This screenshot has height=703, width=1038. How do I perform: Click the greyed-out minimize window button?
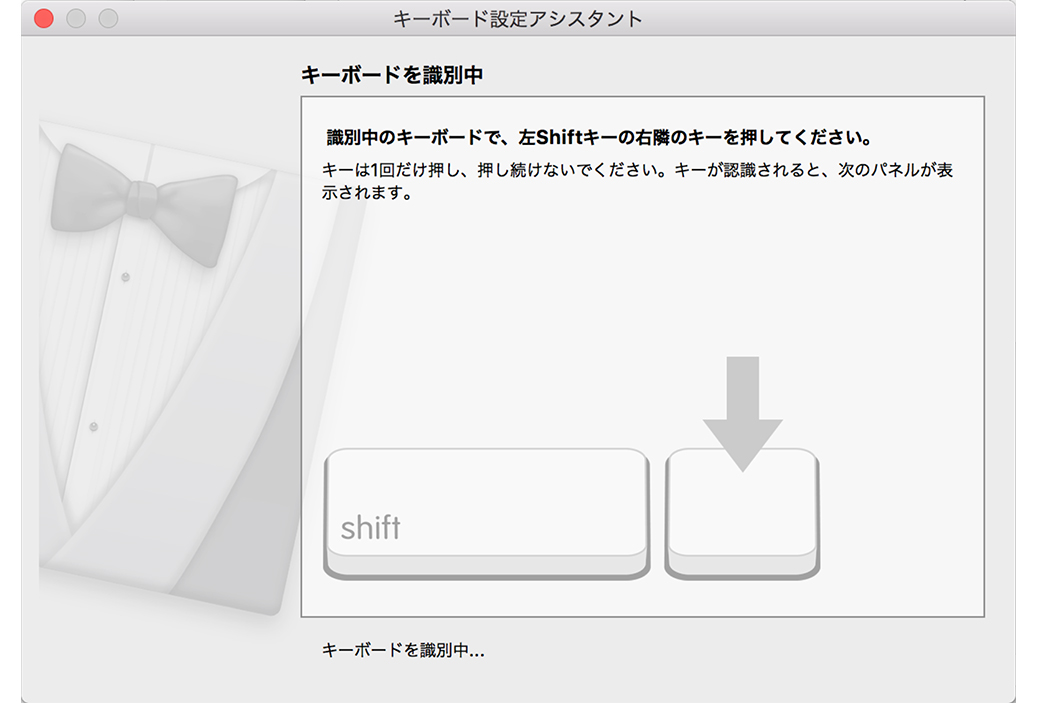tap(76, 19)
